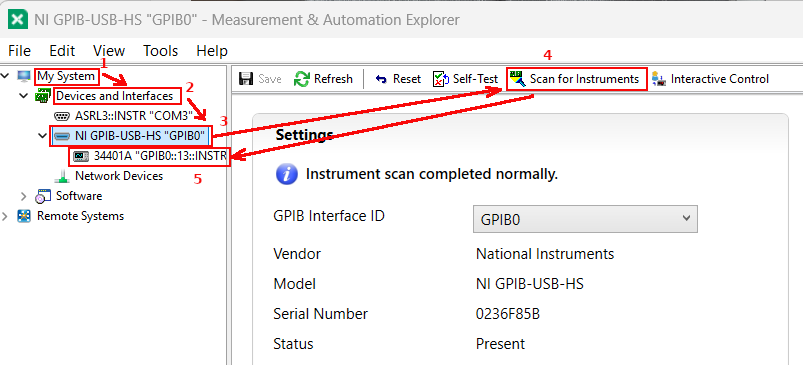Click the Reset toolbar button label
Screen dimensions: 803x365
tap(407, 79)
